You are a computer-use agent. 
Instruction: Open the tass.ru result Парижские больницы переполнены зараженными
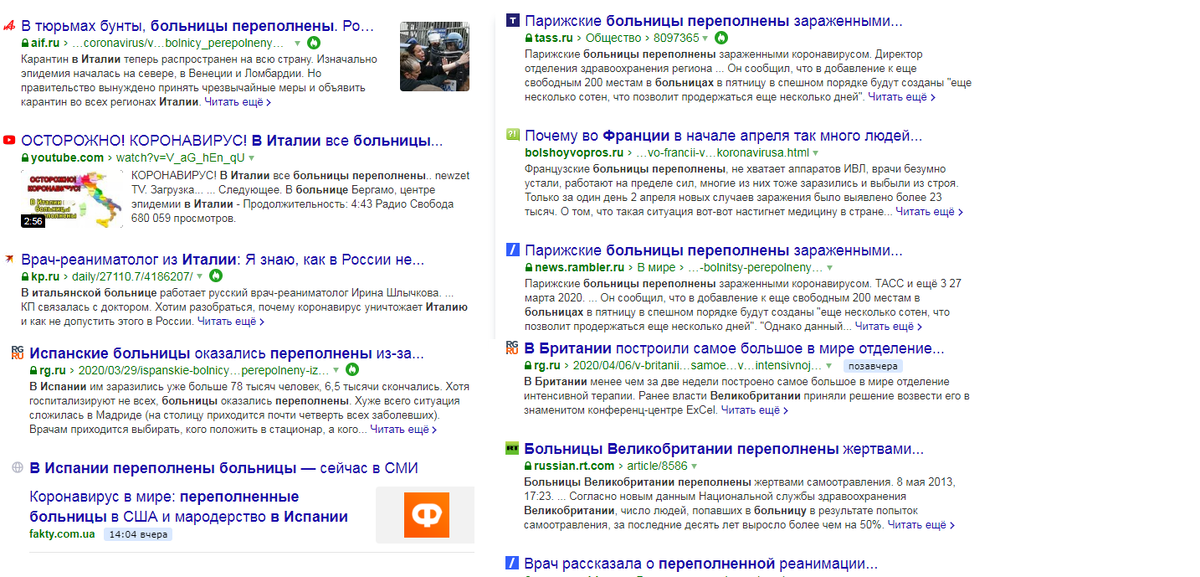click(x=713, y=21)
